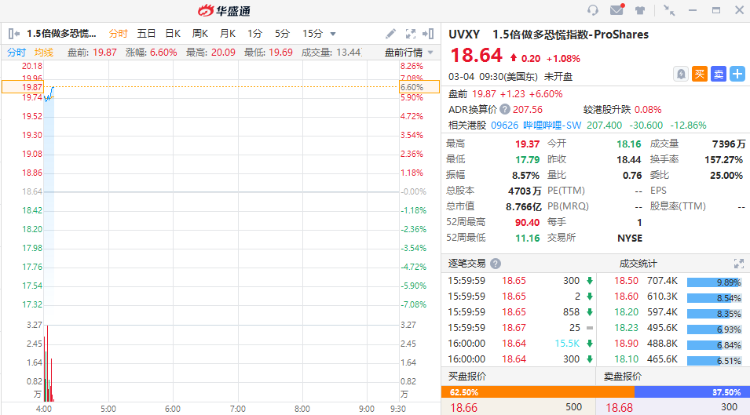Image resolution: width=750 pixels, height=415 pixels.
Task: Click the 19.87 price marker on chart axis
Action: point(23,87)
